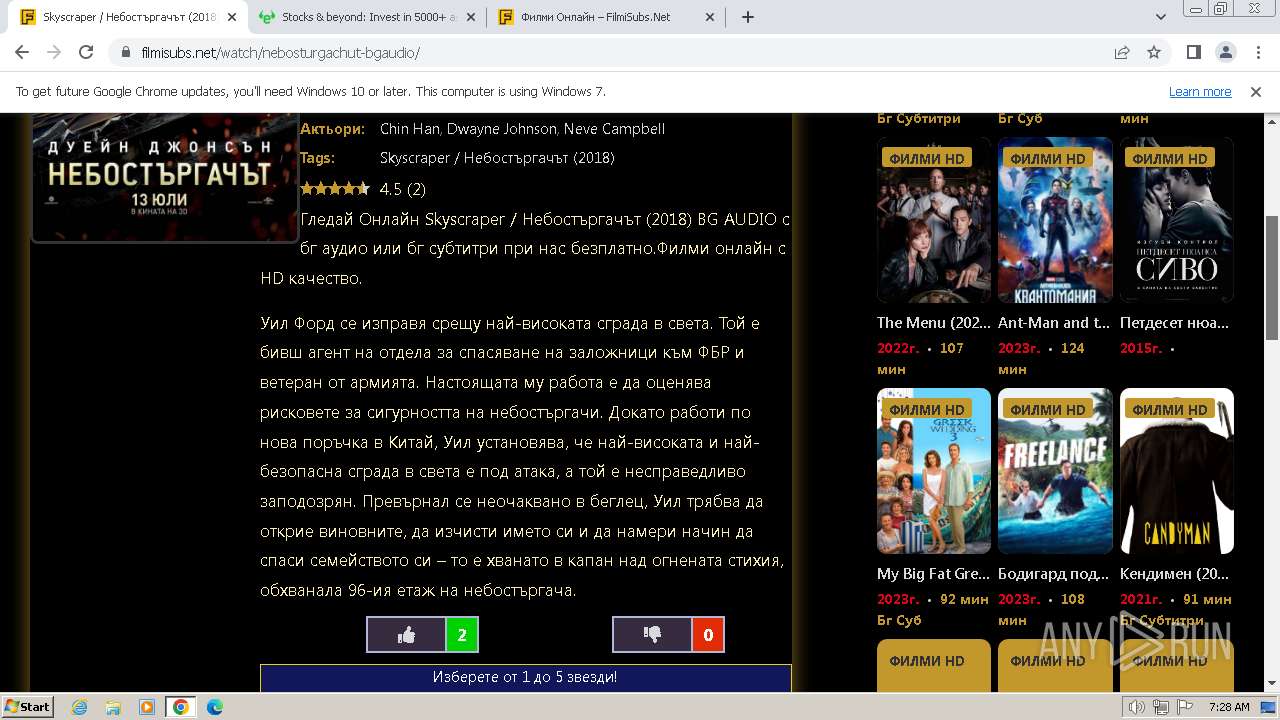Expand the tab search dropdown
This screenshot has height=720, width=1280.
tap(1161, 17)
